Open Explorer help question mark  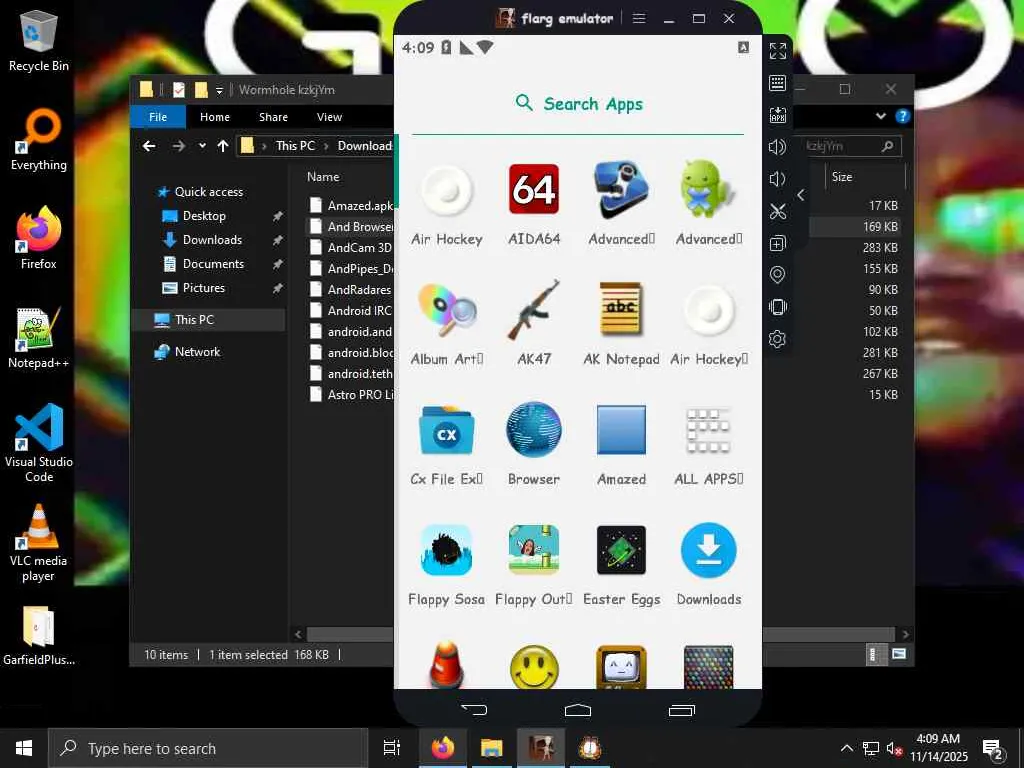pyautogui.click(x=903, y=116)
